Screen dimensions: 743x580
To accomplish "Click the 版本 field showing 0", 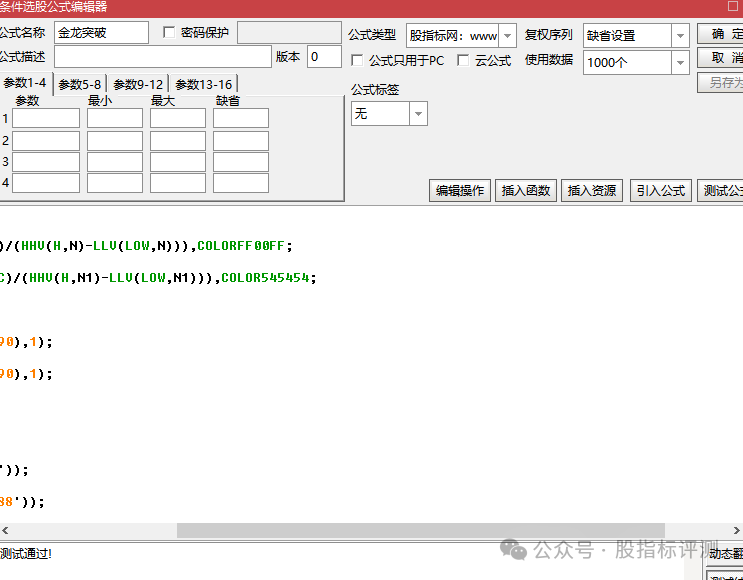I will pos(324,57).
